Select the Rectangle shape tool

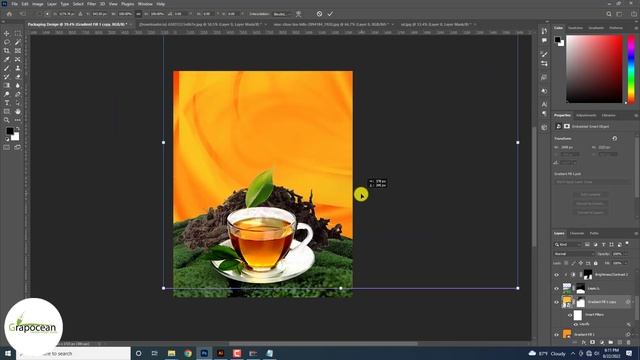(7, 111)
